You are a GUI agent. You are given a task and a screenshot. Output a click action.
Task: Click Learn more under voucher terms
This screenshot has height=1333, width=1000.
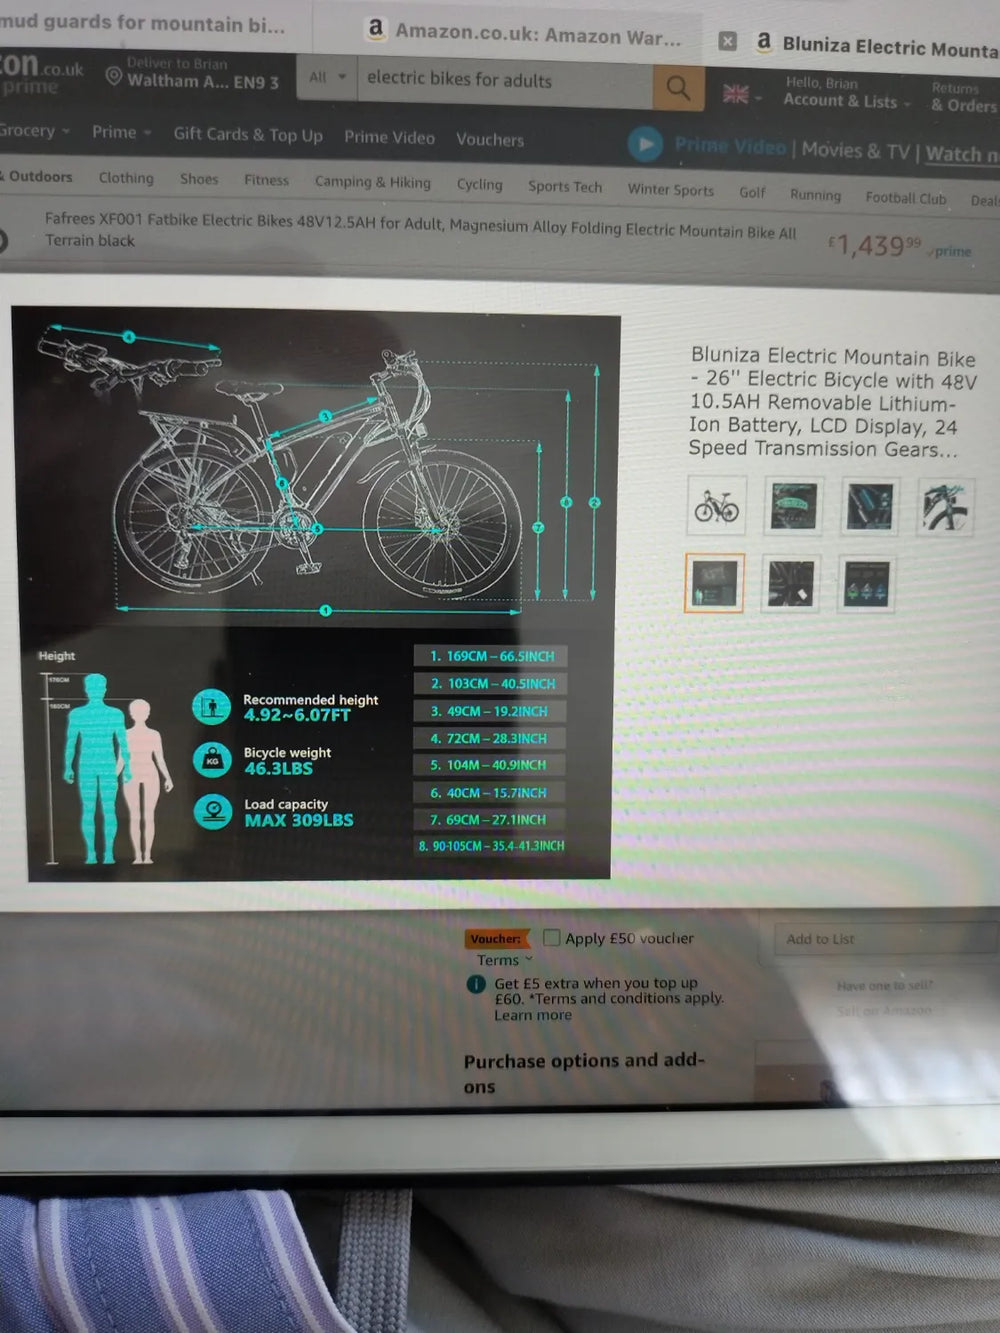(533, 1015)
